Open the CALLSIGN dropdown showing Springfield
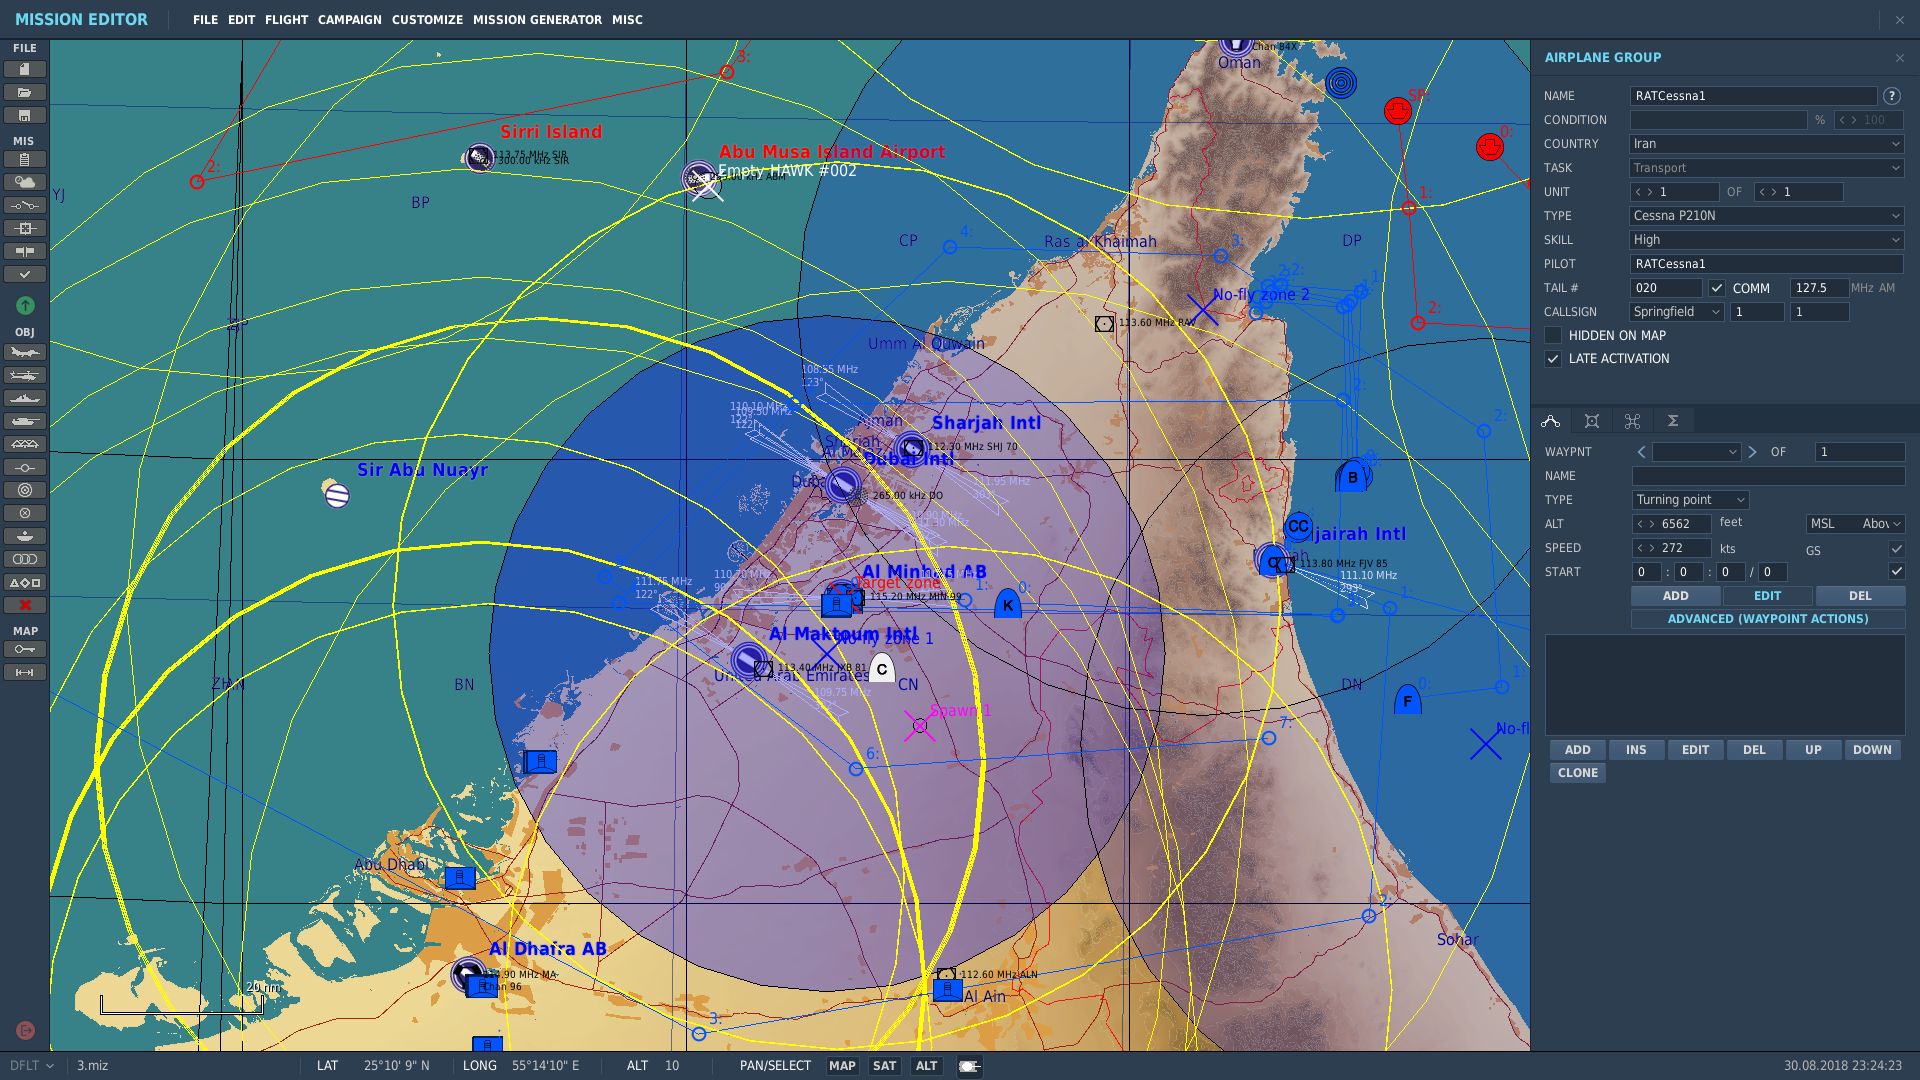Viewport: 1920px width, 1080px height. point(1677,312)
